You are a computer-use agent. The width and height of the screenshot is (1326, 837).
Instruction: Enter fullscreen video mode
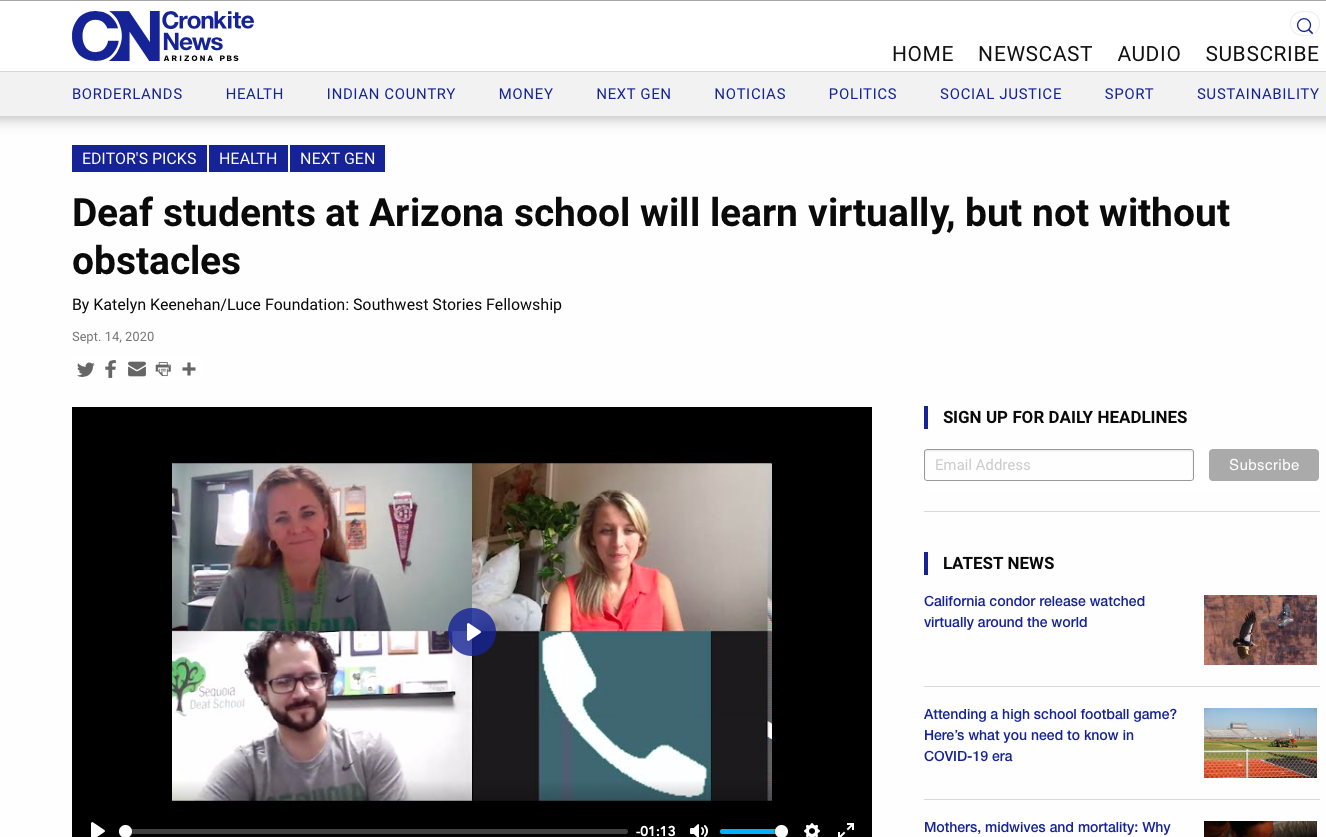coord(845,830)
